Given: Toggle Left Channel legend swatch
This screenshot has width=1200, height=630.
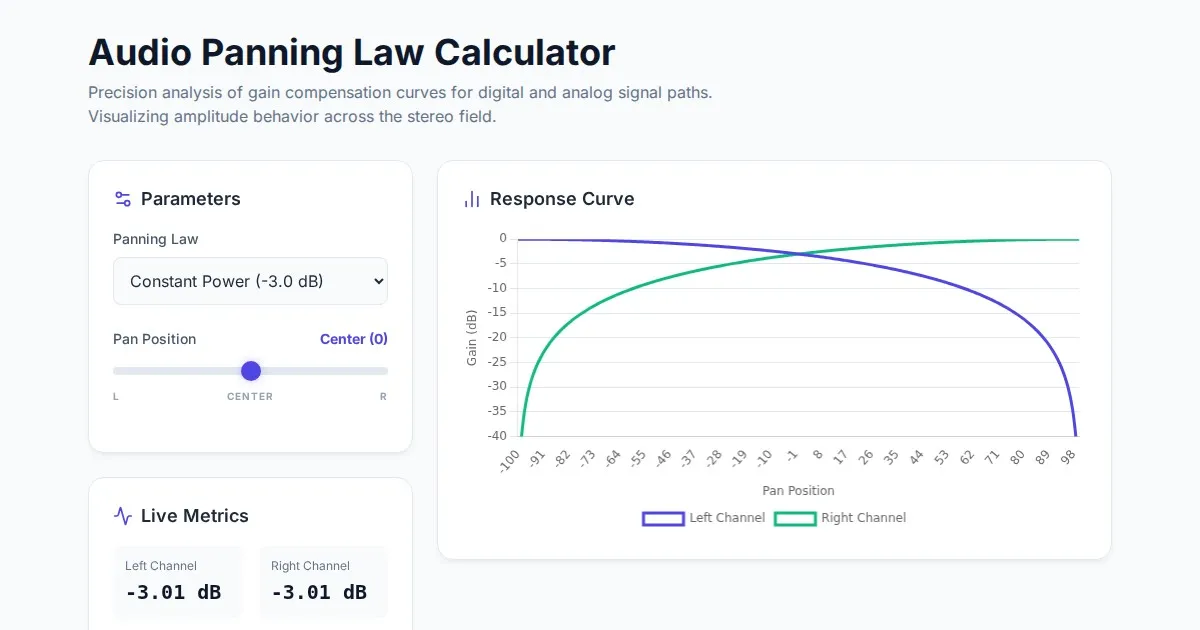Looking at the screenshot, I should click(662, 518).
